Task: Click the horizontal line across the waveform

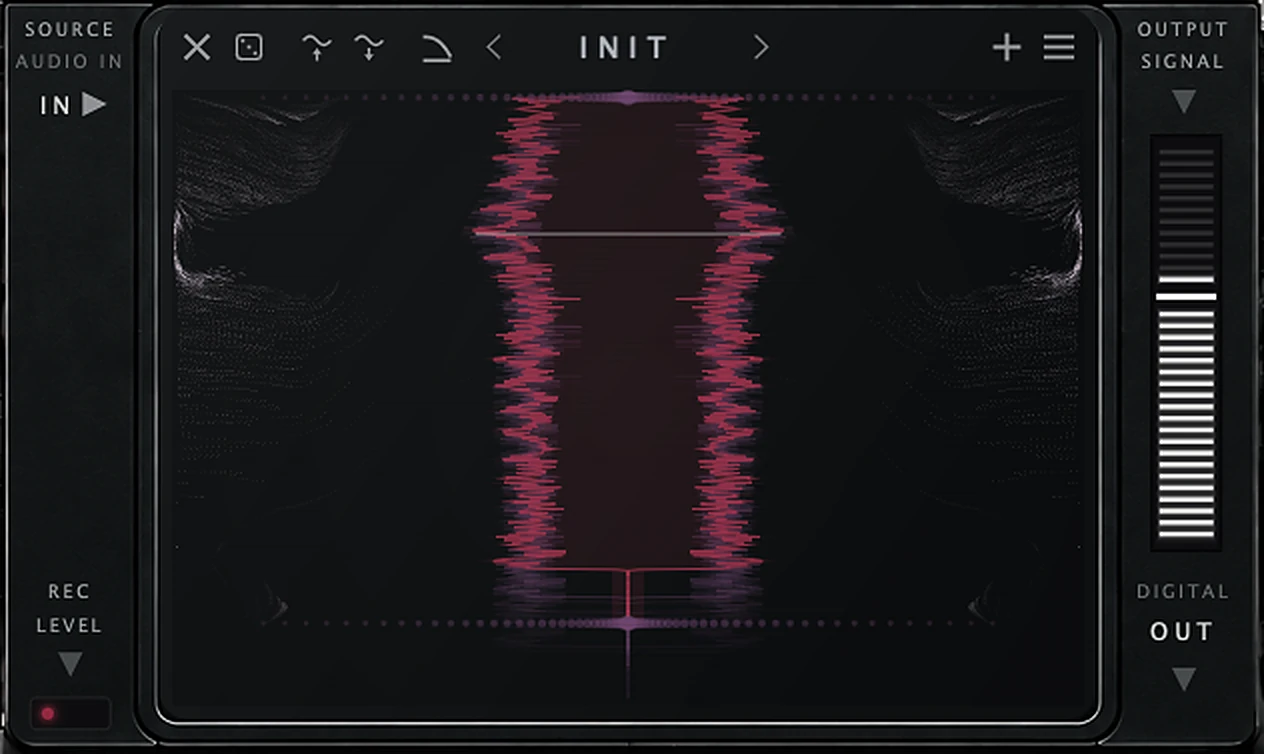Action: [x=628, y=233]
